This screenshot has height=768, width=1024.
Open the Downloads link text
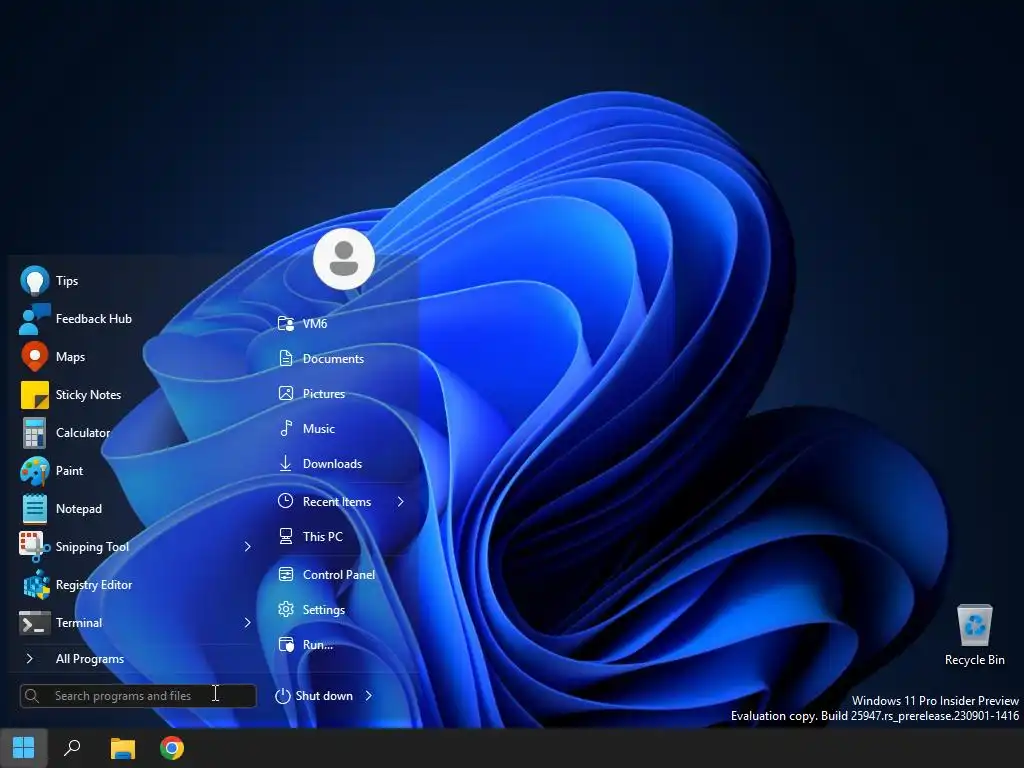[332, 464]
